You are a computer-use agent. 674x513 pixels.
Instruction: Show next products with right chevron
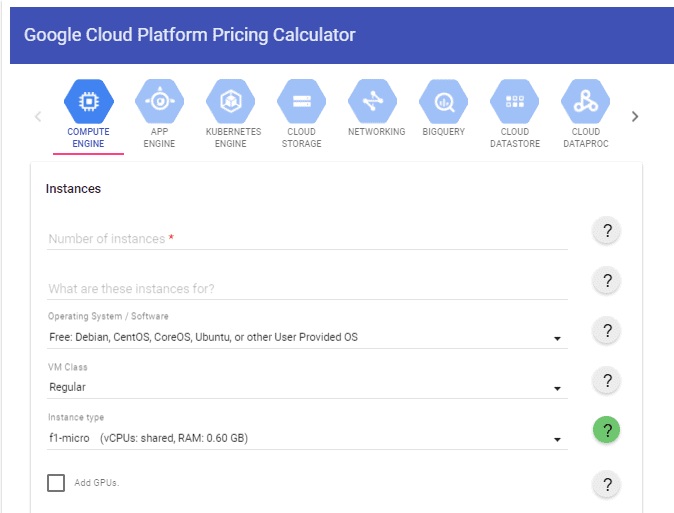635,117
